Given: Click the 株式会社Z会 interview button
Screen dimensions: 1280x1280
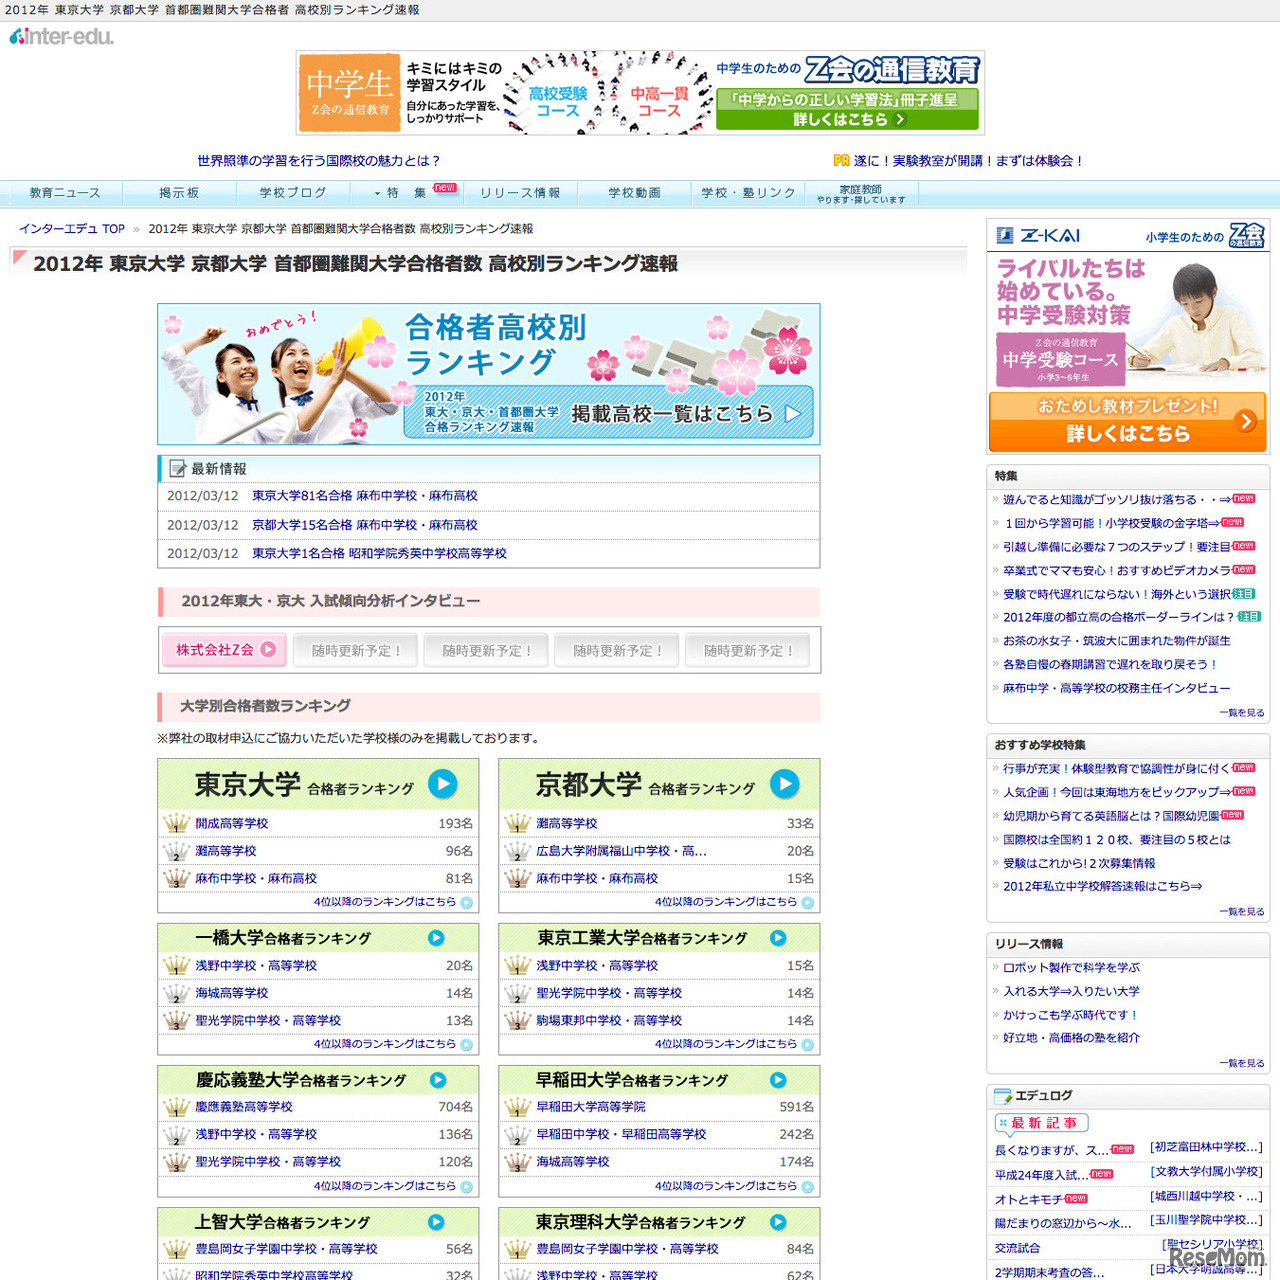Looking at the screenshot, I should 225,650.
